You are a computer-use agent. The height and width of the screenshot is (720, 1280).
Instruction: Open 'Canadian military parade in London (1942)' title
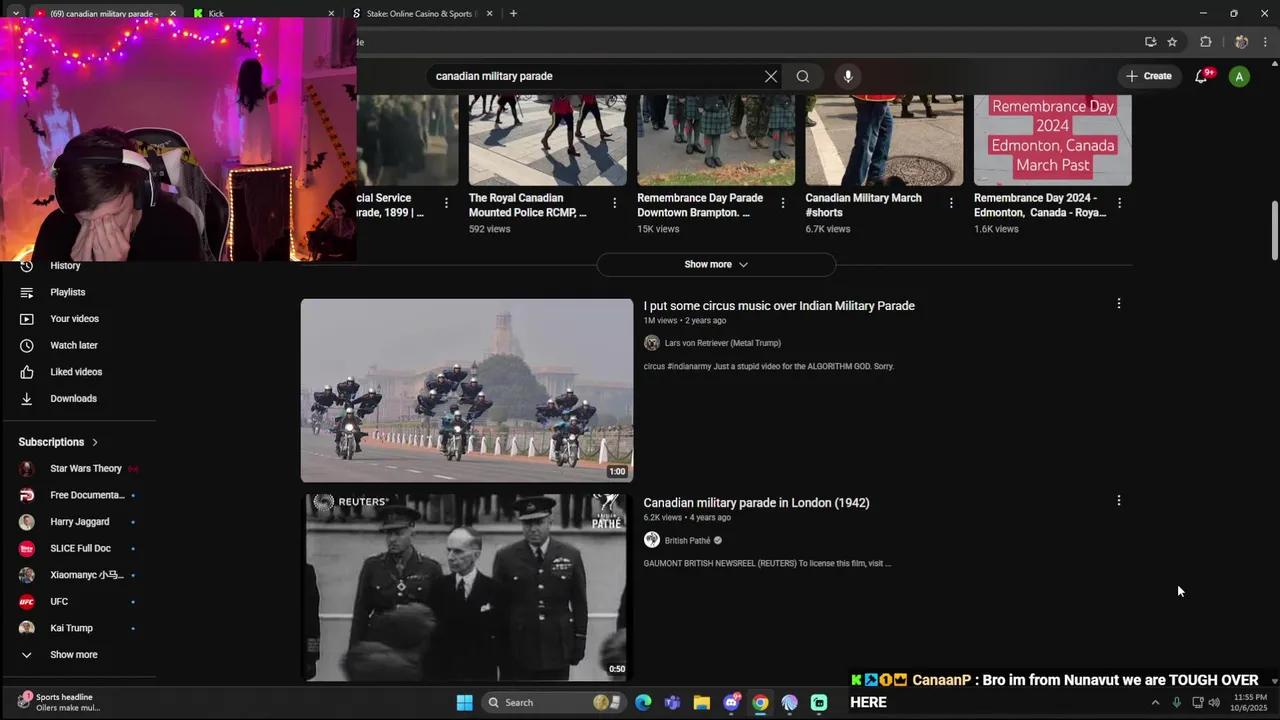click(x=756, y=503)
